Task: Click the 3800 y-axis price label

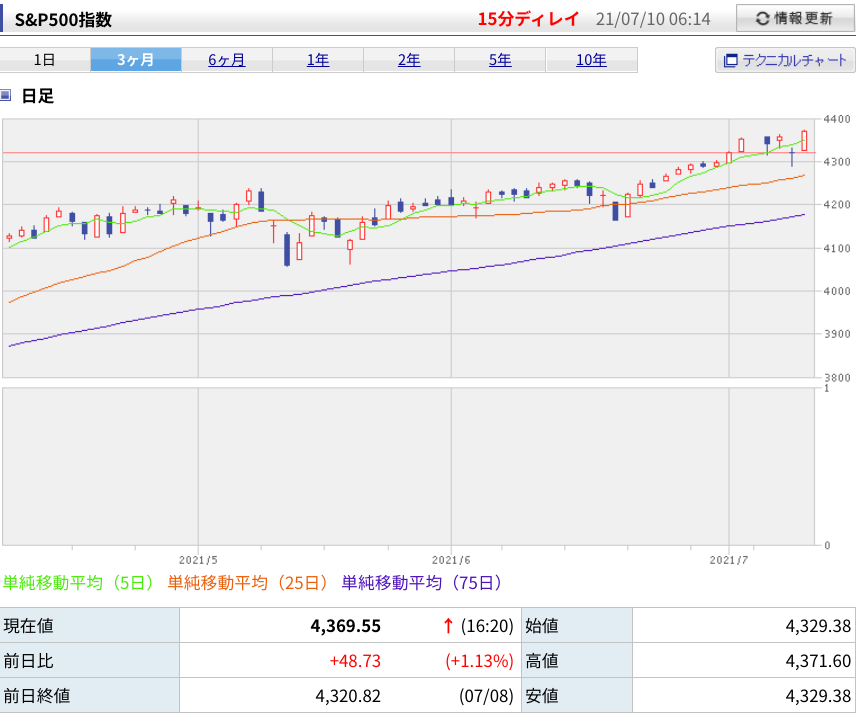Action: (x=837, y=378)
